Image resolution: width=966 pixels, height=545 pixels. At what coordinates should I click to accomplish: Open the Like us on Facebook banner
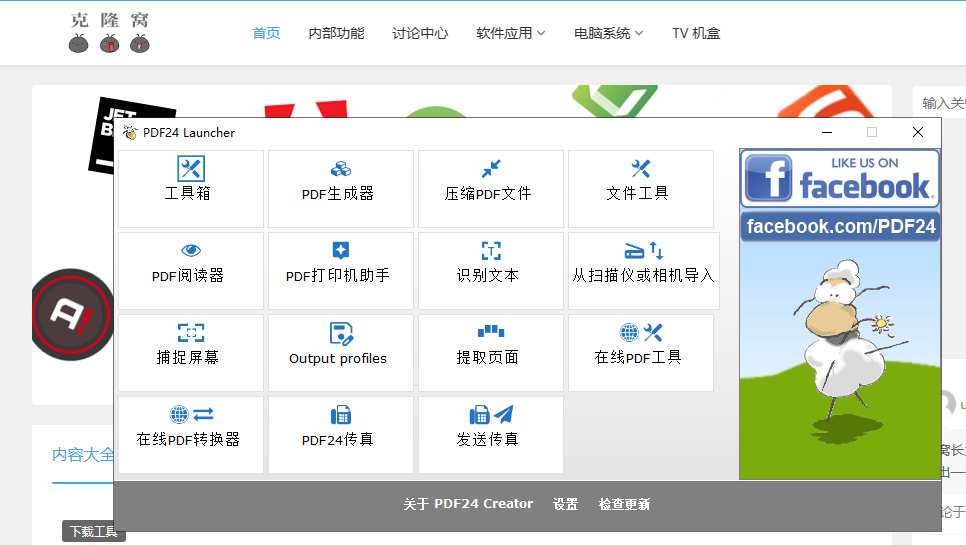[x=840, y=179]
